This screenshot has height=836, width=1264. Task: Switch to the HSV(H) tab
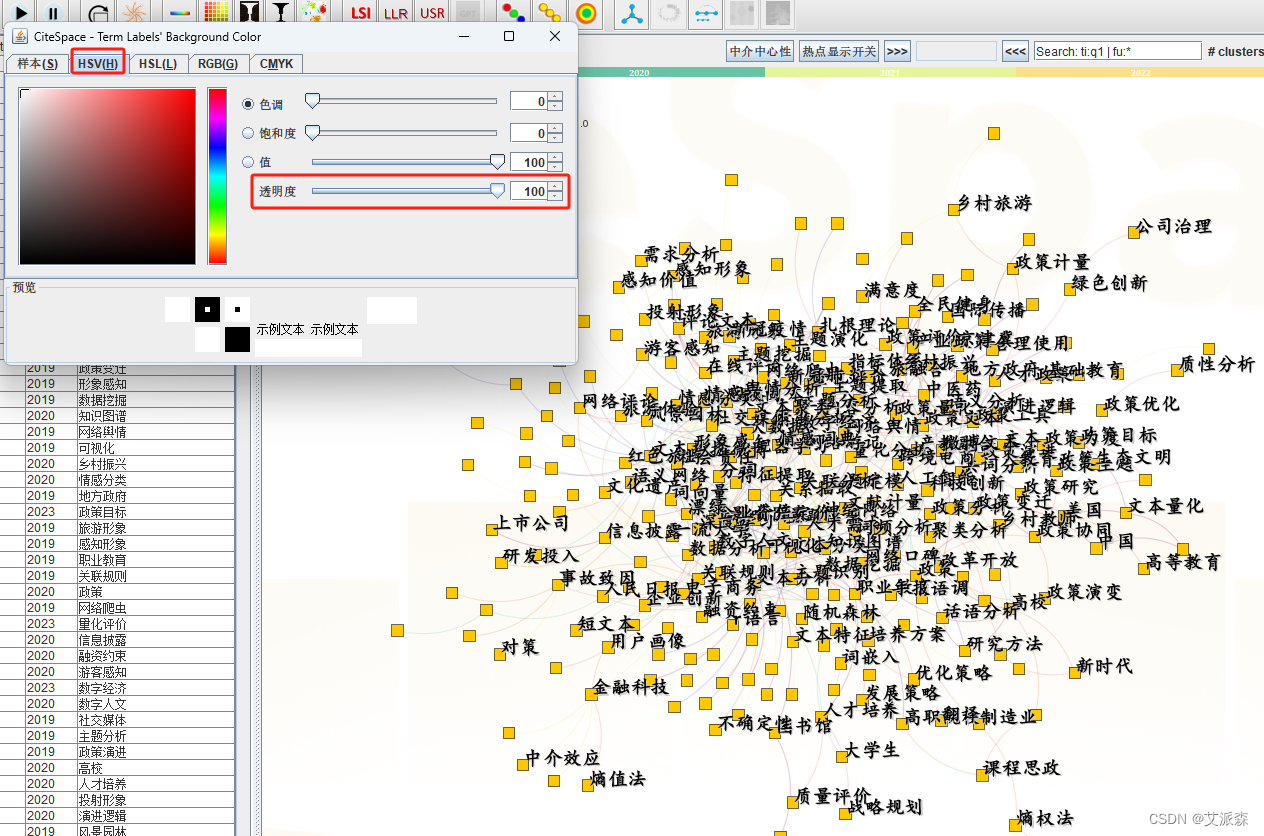pos(98,64)
